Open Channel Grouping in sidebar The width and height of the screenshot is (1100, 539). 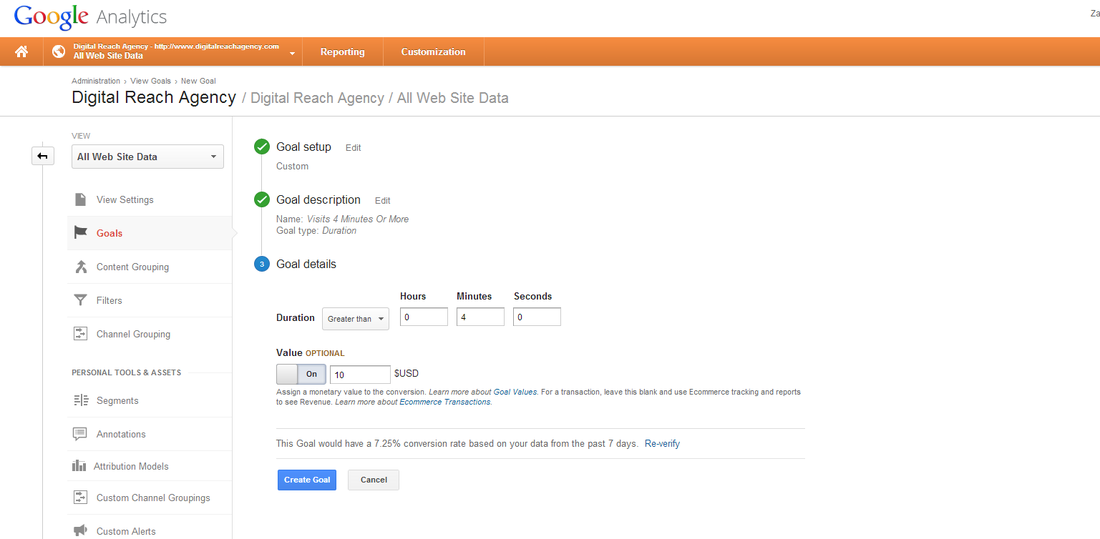[133, 334]
